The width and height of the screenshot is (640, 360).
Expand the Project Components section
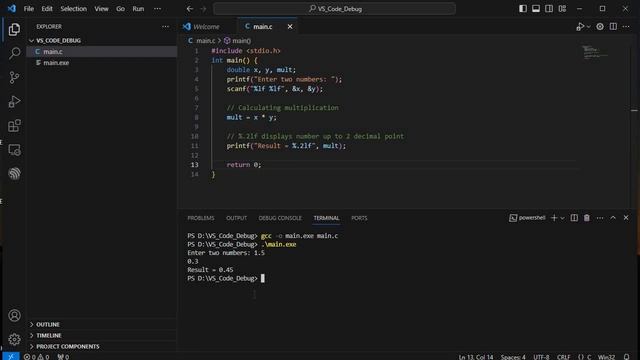(x=102, y=347)
